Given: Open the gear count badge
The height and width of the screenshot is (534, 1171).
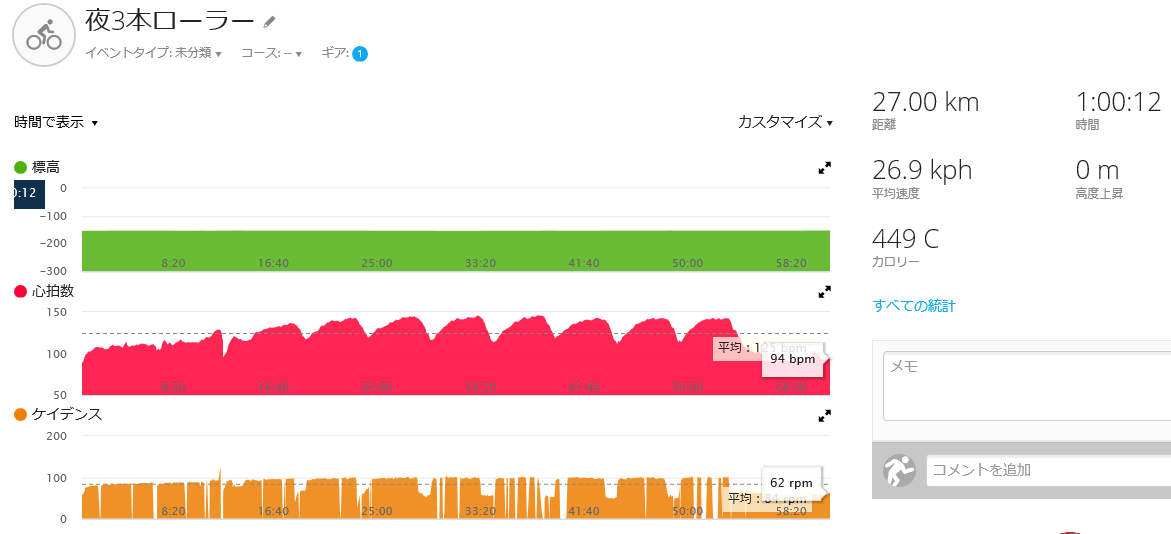Looking at the screenshot, I should [x=360, y=54].
